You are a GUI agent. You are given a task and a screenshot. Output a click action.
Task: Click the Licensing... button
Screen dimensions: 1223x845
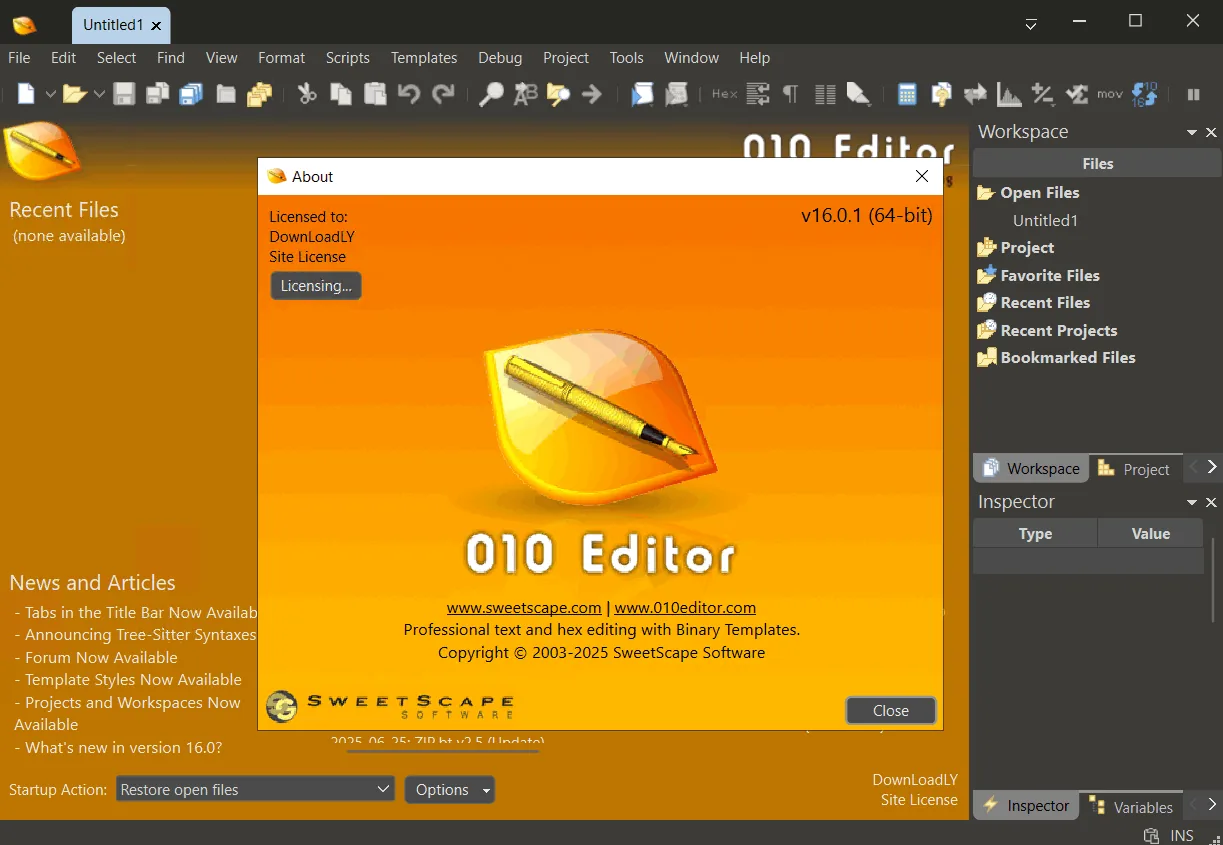(x=316, y=286)
